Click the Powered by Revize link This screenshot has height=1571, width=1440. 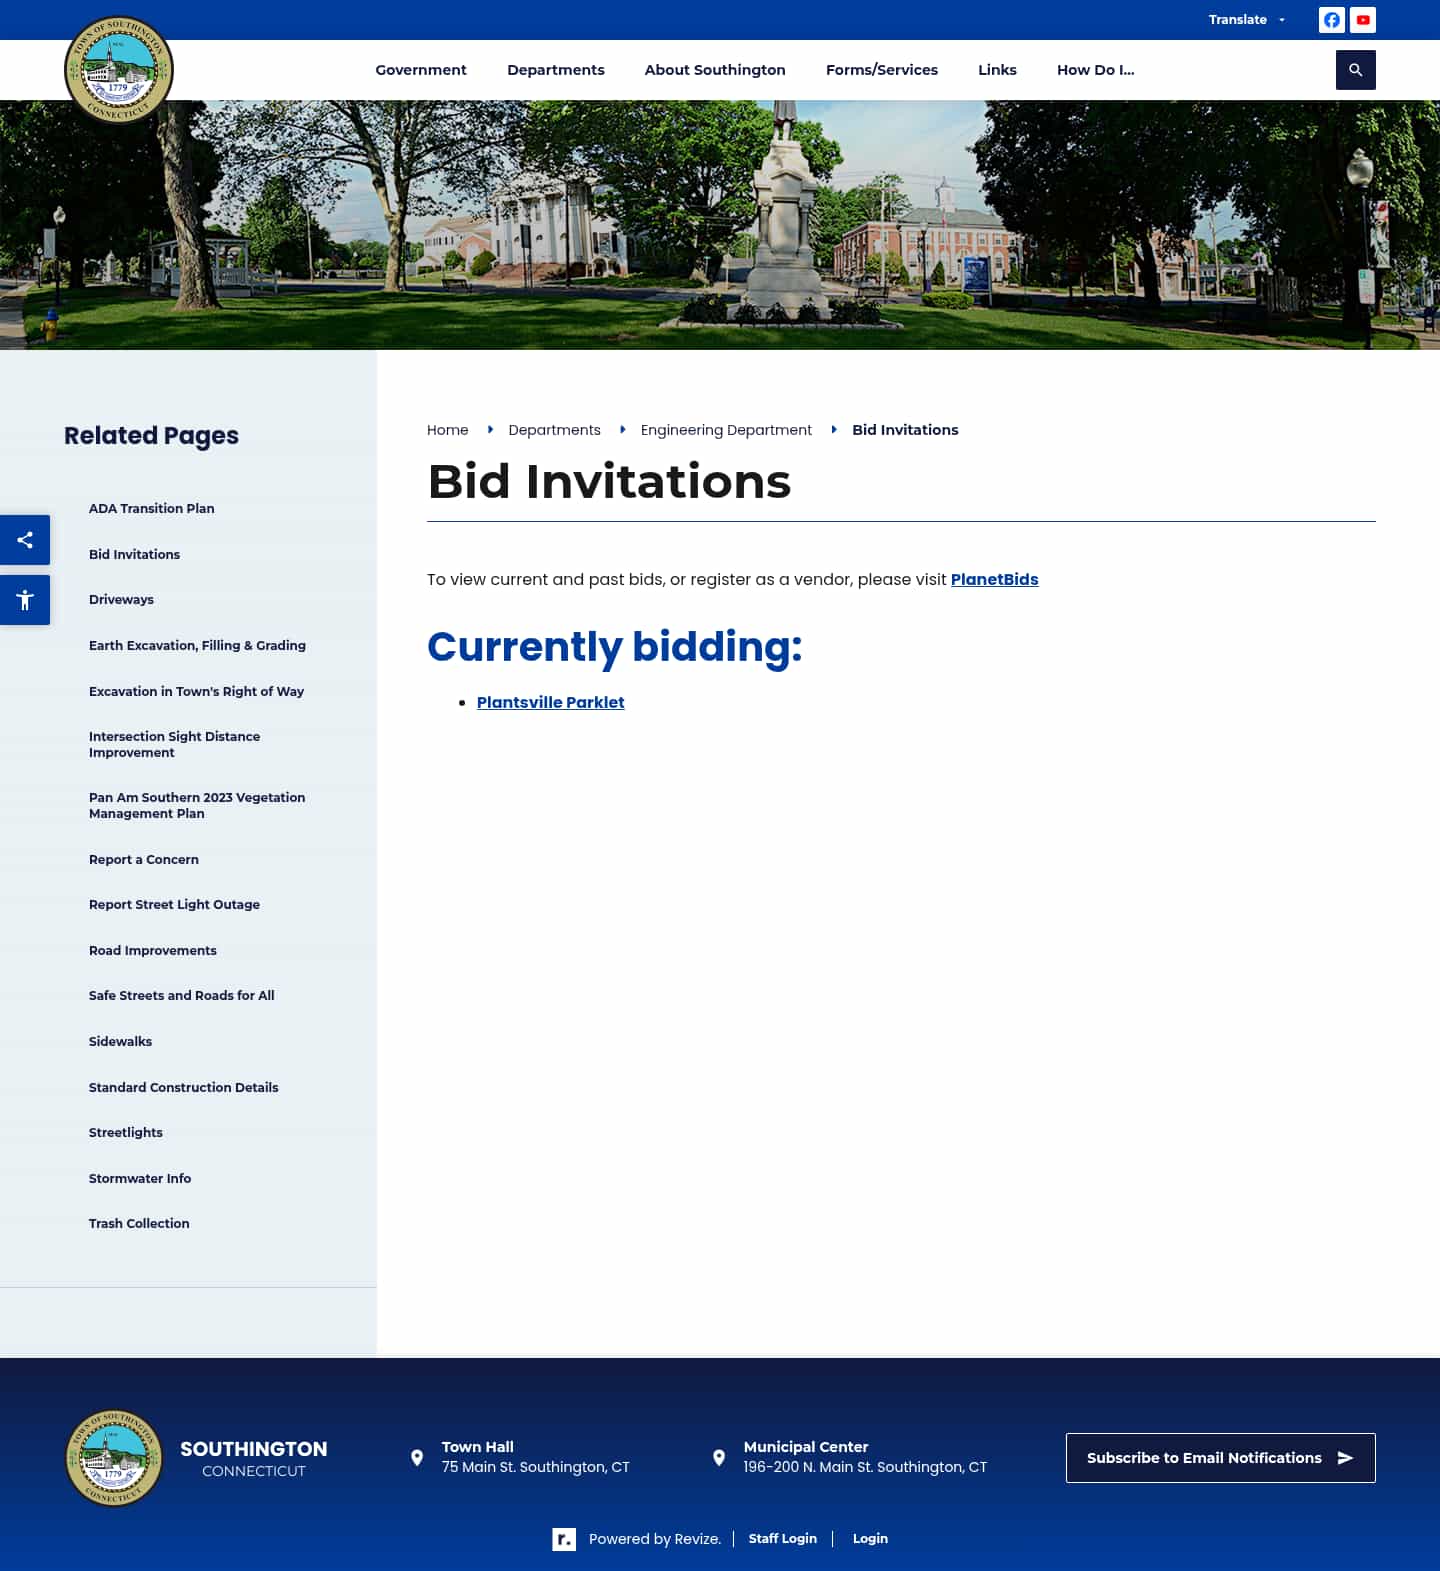click(x=655, y=1539)
